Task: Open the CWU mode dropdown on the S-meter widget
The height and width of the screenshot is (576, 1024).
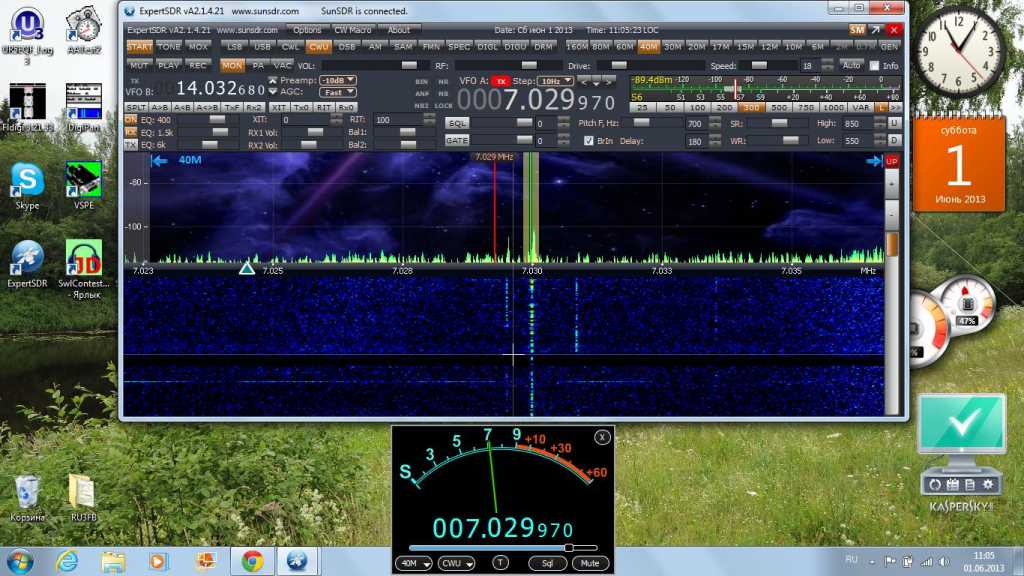Action: pos(456,563)
